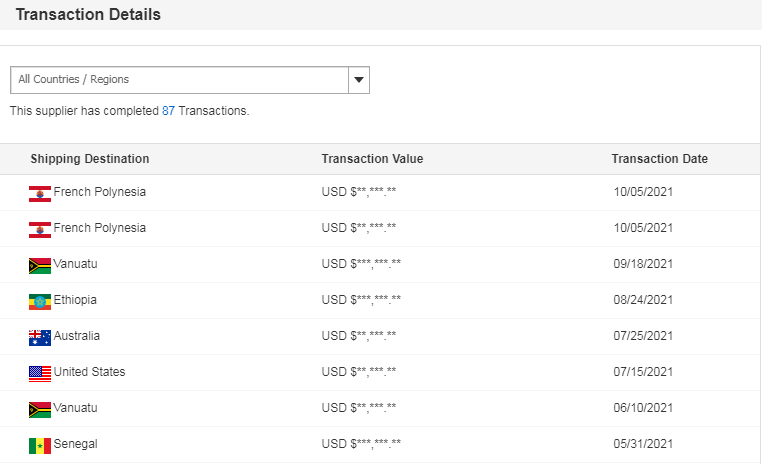762x464 pixels.
Task: Click the Vanuatu flag dated 06/10/2021
Action: (40, 409)
